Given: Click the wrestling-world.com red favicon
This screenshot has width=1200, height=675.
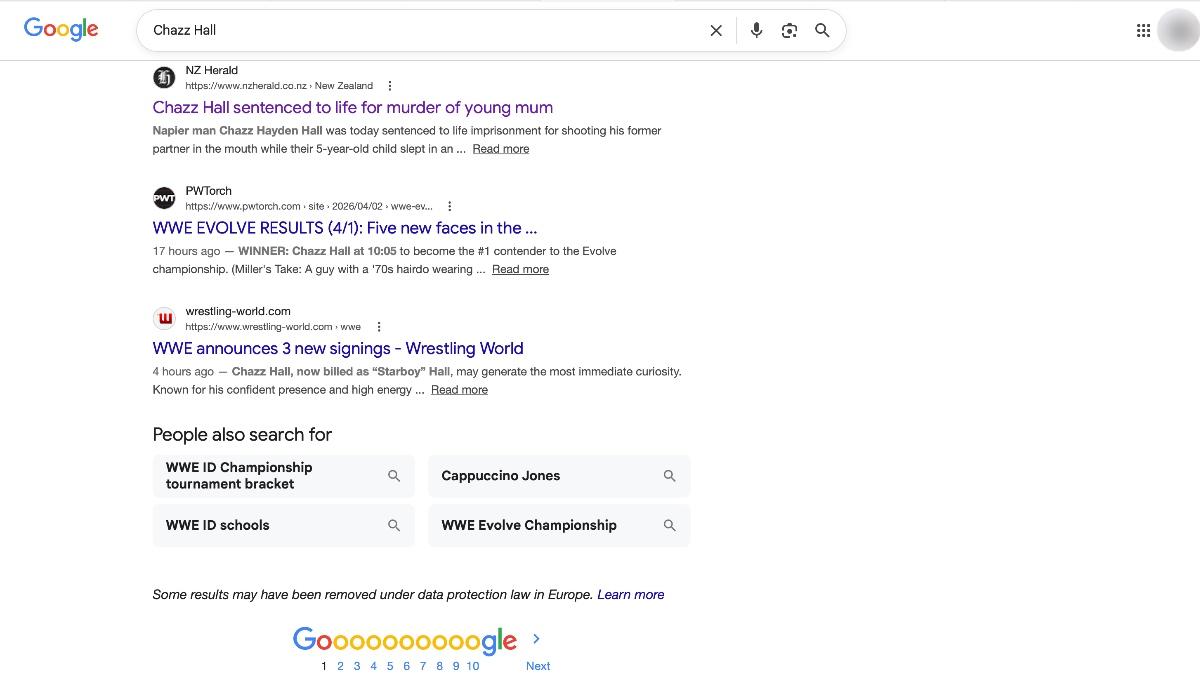Looking at the screenshot, I should click(164, 318).
